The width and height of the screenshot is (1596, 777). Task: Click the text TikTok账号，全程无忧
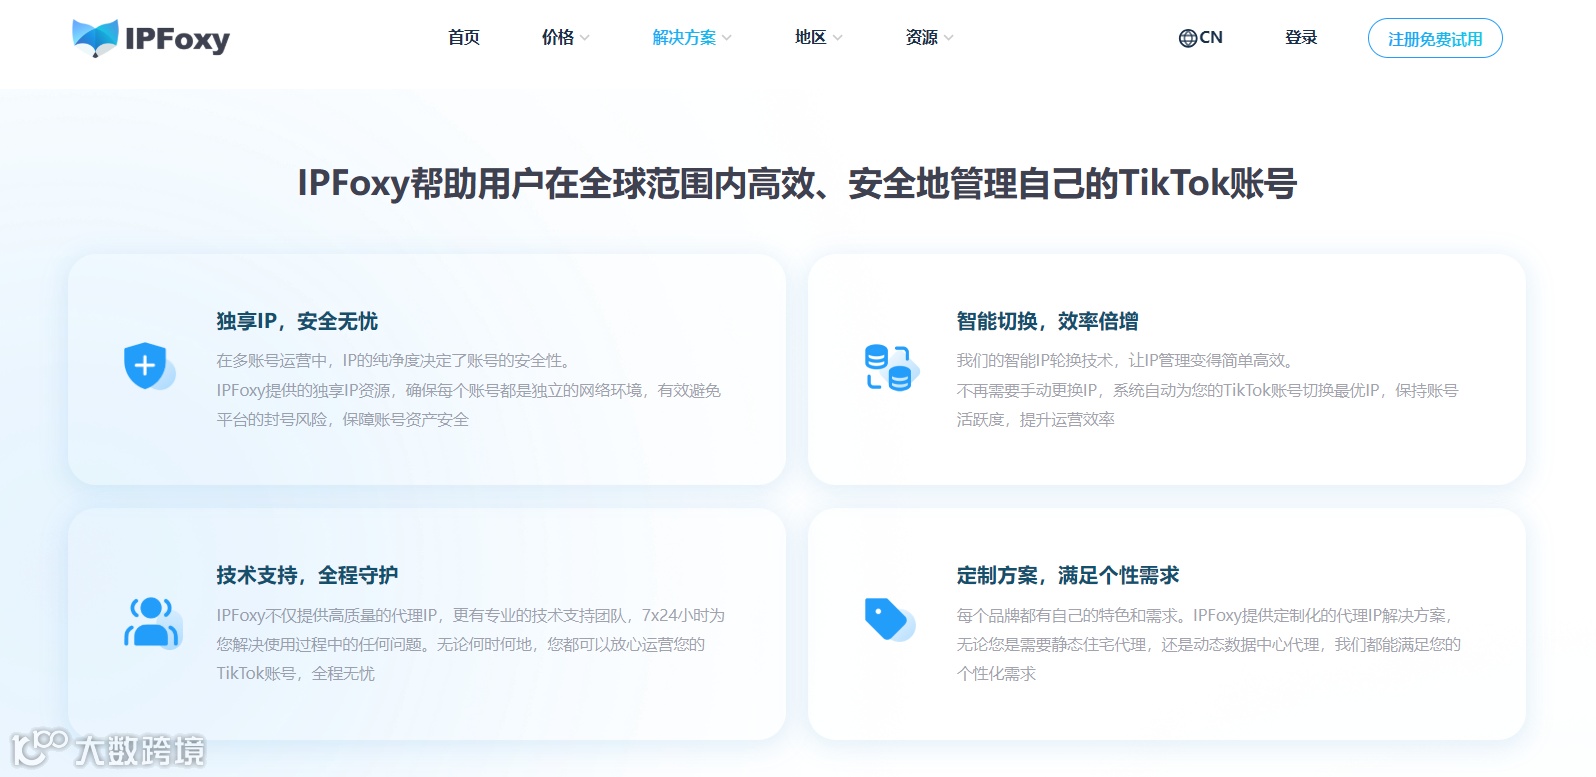pyautogui.click(x=295, y=673)
